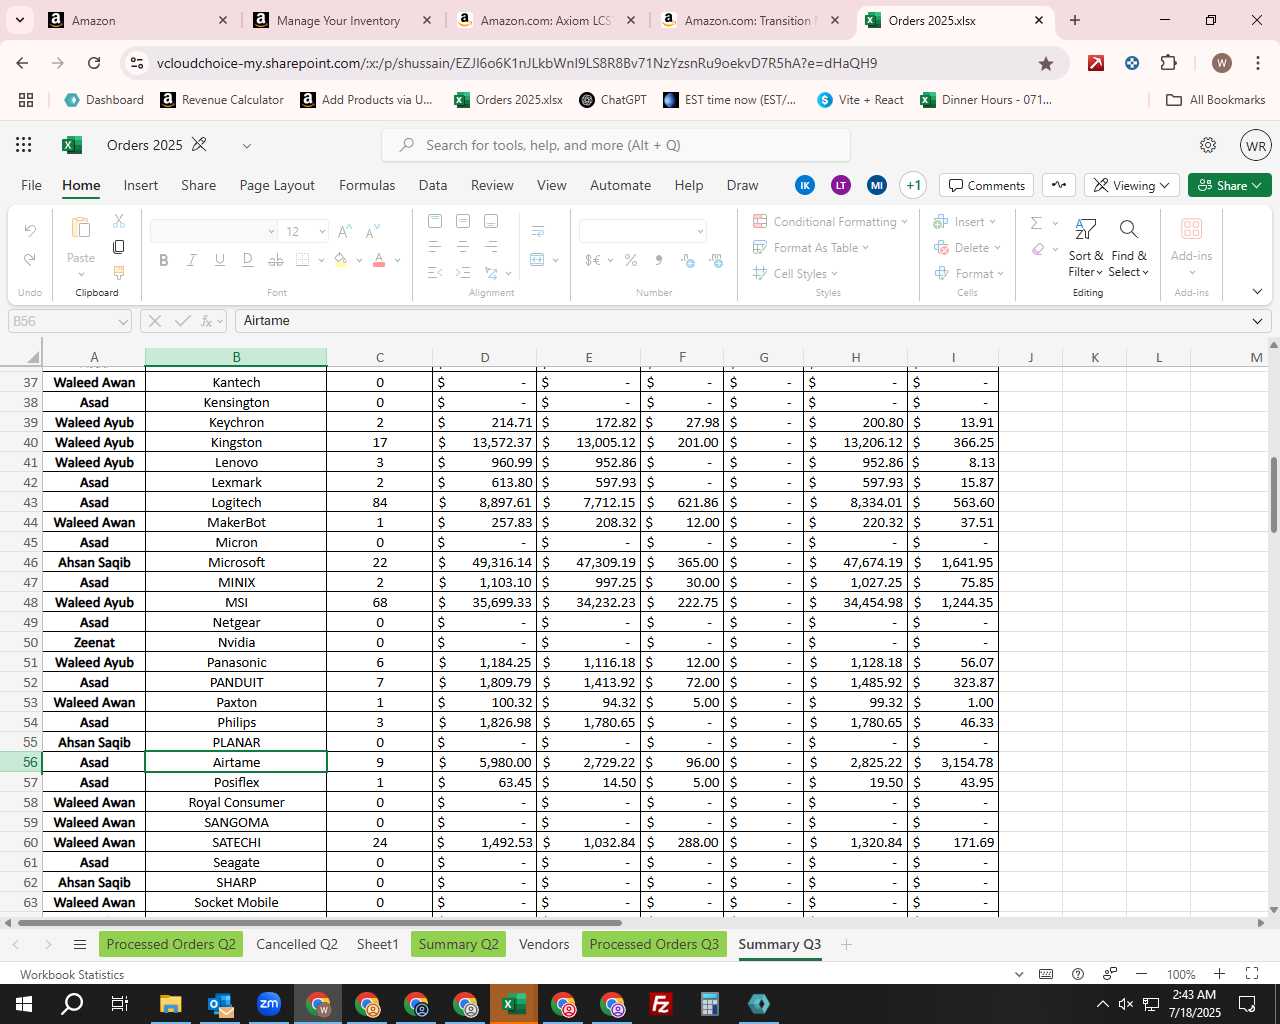Toggle Underline formatting

tap(220, 260)
